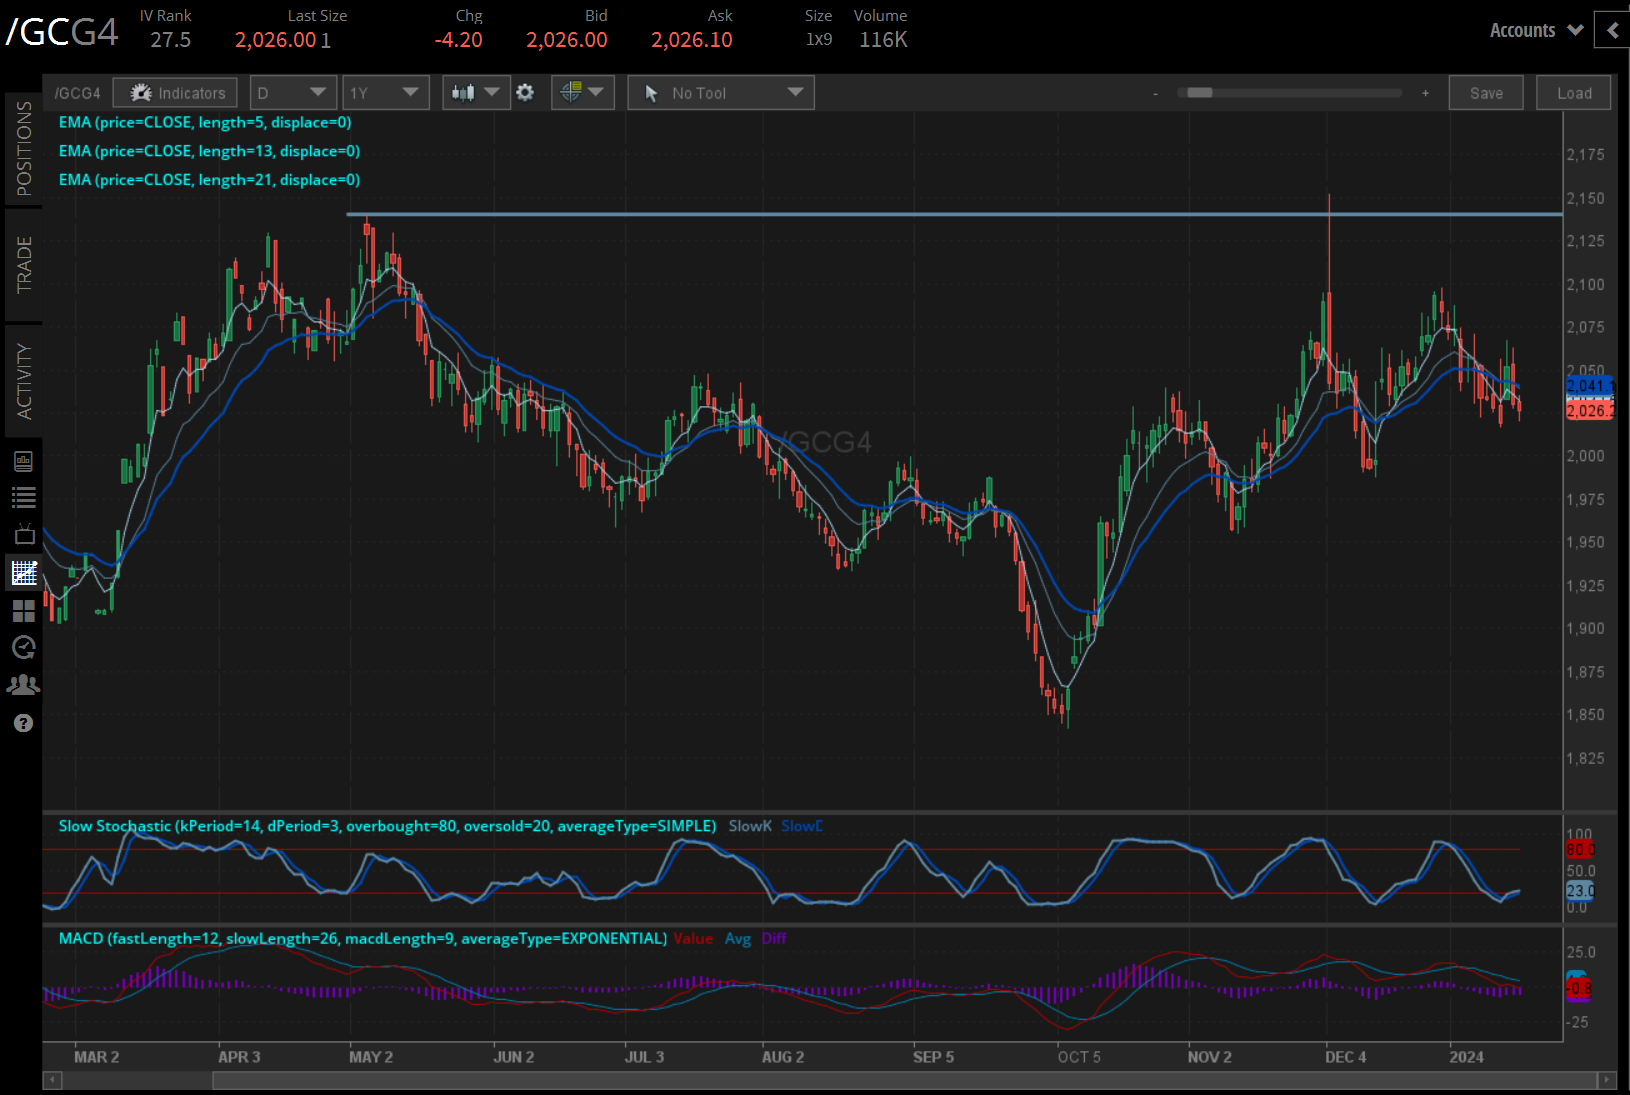Viewport: 1630px width, 1095px height.
Task: Open the watchlist list icon in sidebar
Action: [x=24, y=497]
